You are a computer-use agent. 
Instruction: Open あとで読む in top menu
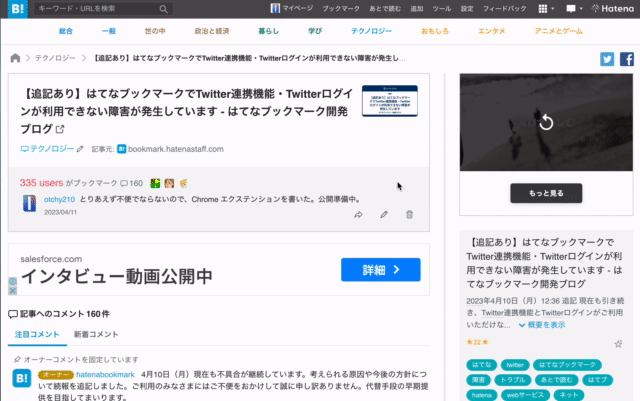pos(385,9)
